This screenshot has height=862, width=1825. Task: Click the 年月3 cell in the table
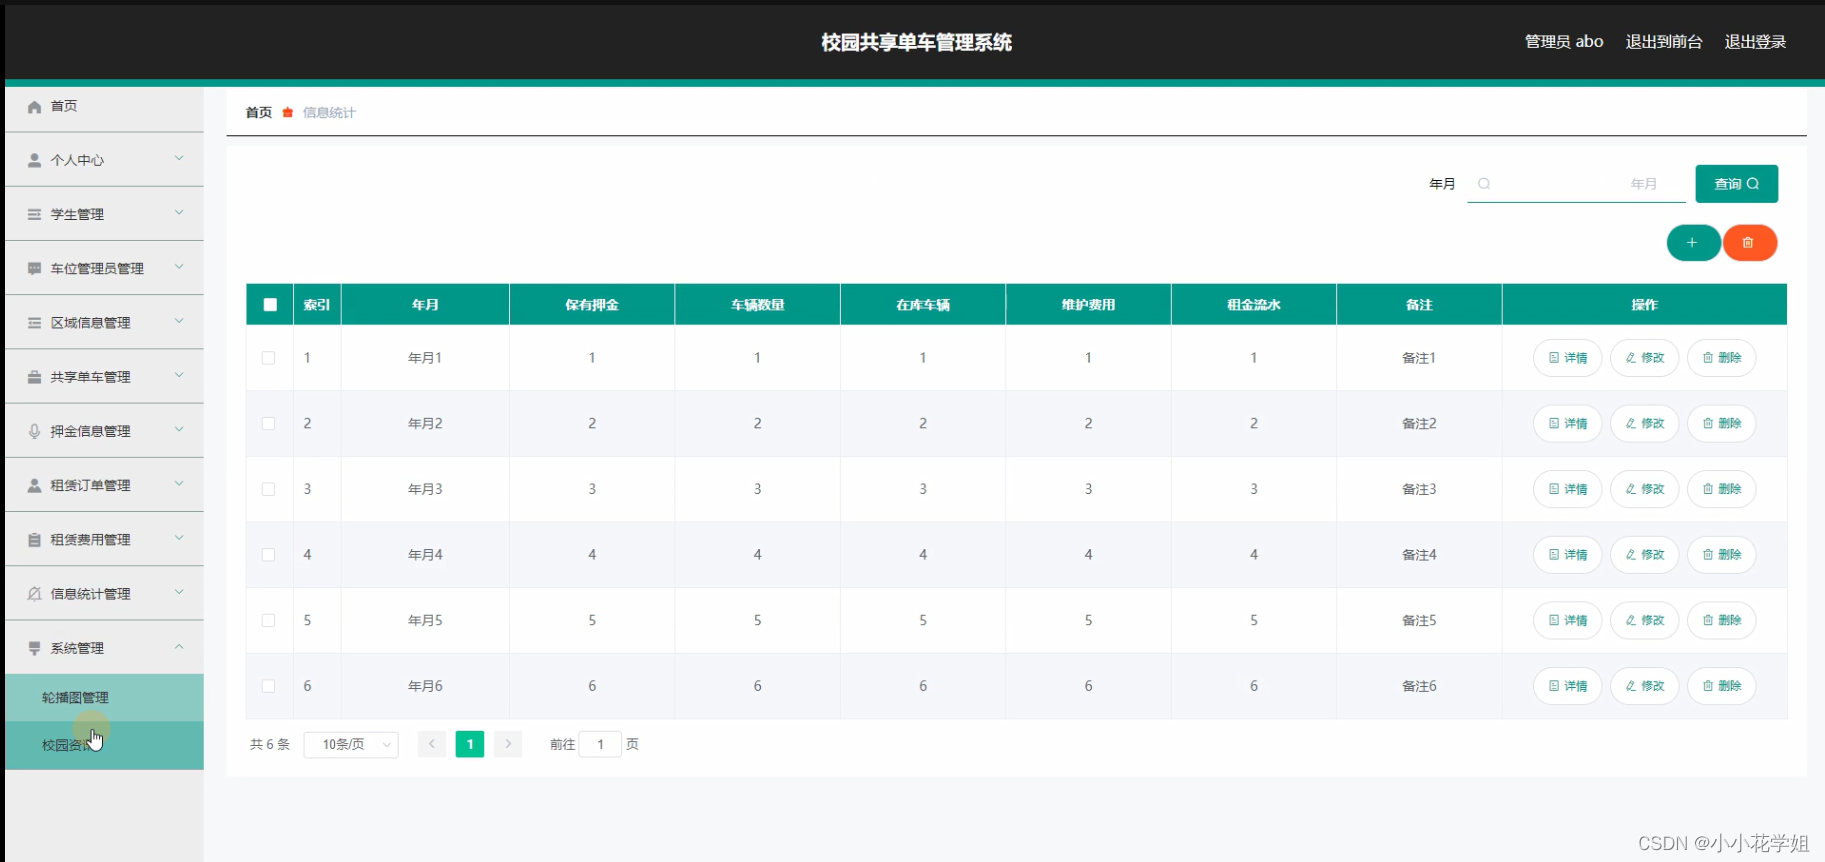click(x=425, y=489)
